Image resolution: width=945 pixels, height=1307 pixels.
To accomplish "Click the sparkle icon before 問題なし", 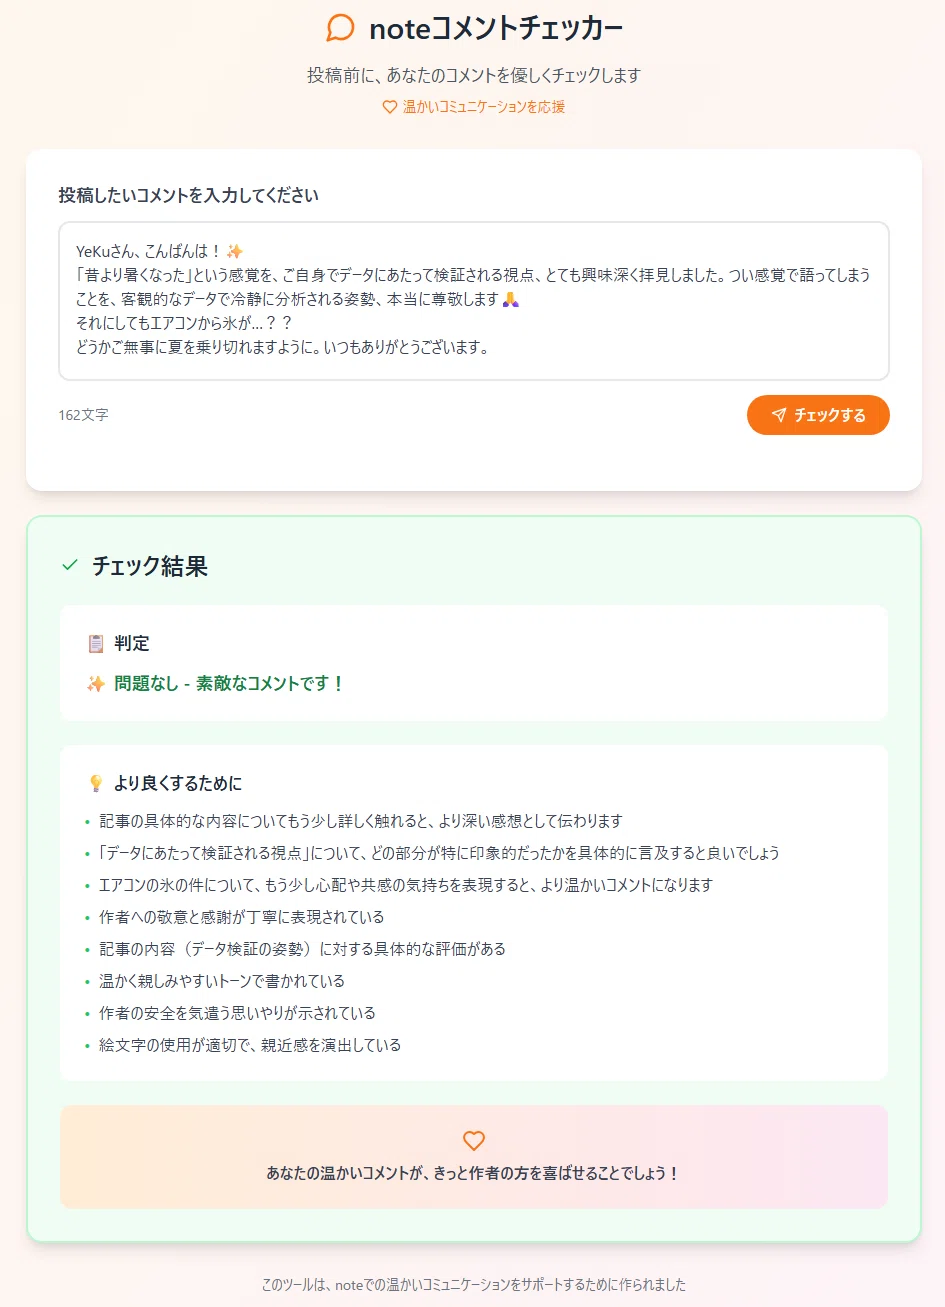I will 96,684.
